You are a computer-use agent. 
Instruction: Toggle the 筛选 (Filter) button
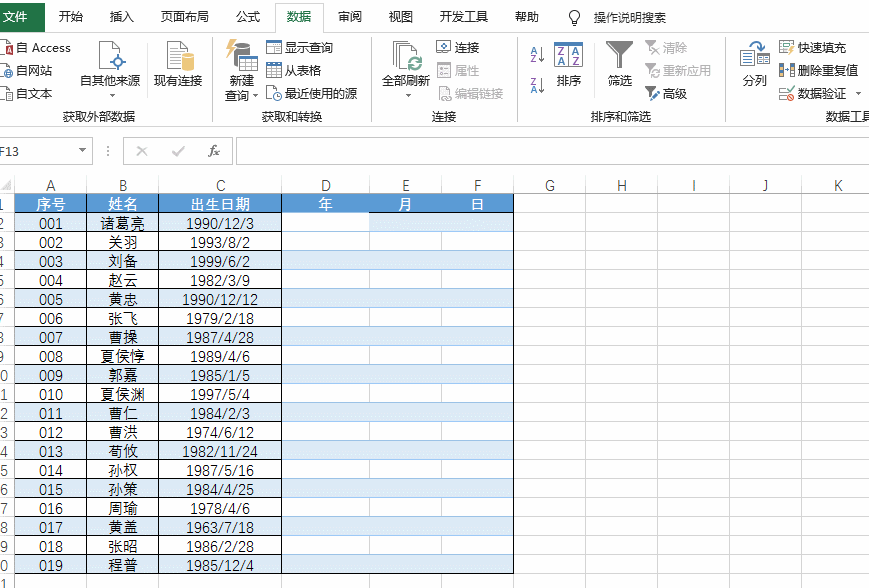(x=619, y=64)
